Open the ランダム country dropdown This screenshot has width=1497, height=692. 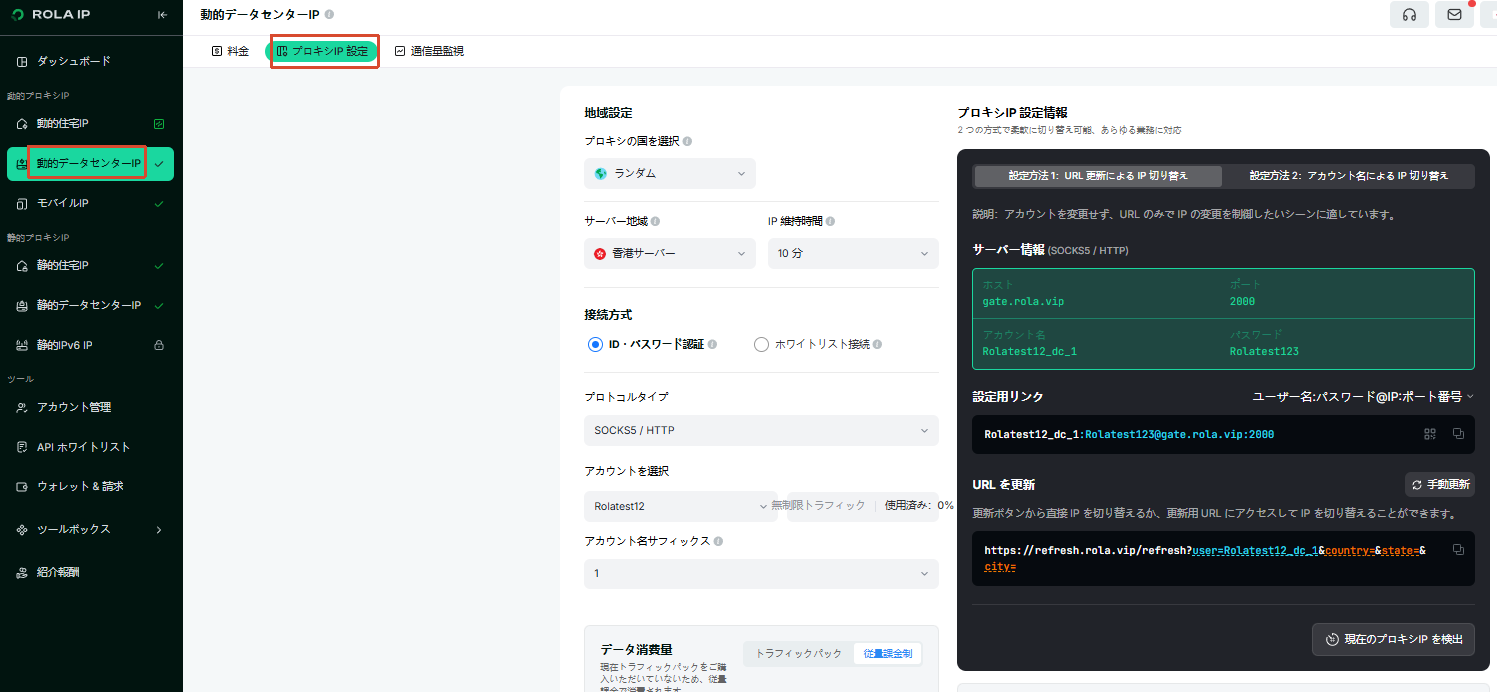pyautogui.click(x=670, y=173)
